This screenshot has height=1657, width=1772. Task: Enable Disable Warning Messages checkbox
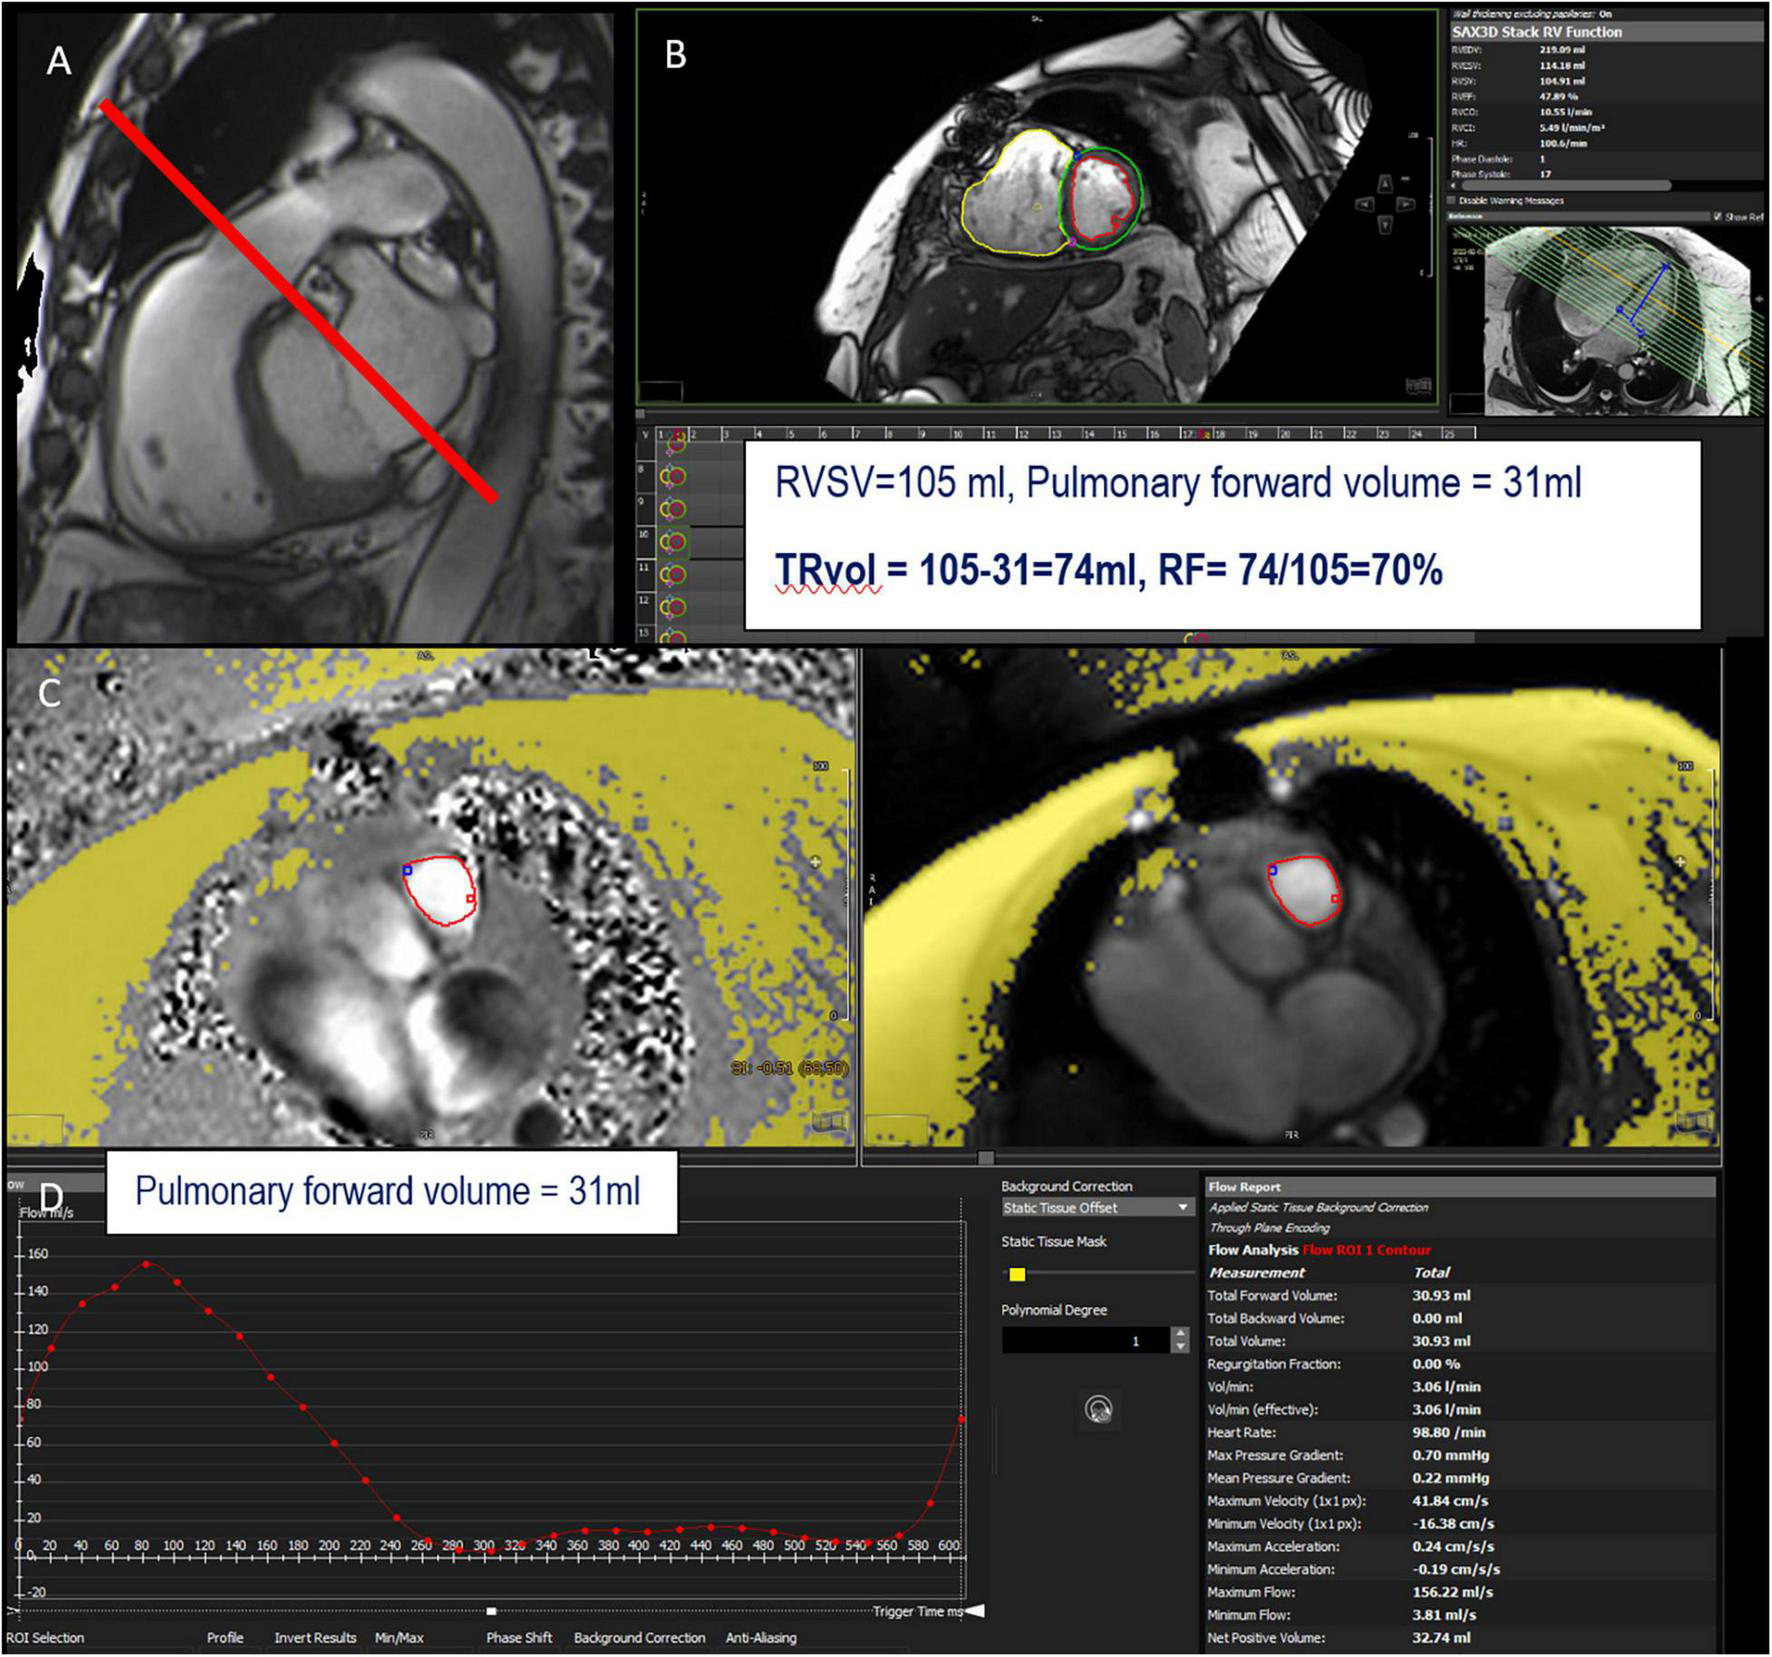pyautogui.click(x=1453, y=201)
